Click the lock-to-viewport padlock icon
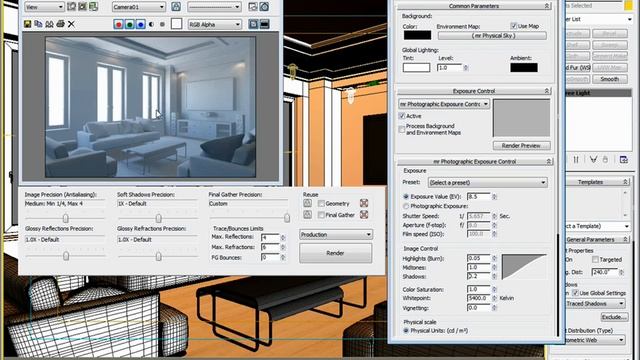The width and height of the screenshot is (640, 360). pos(176,7)
